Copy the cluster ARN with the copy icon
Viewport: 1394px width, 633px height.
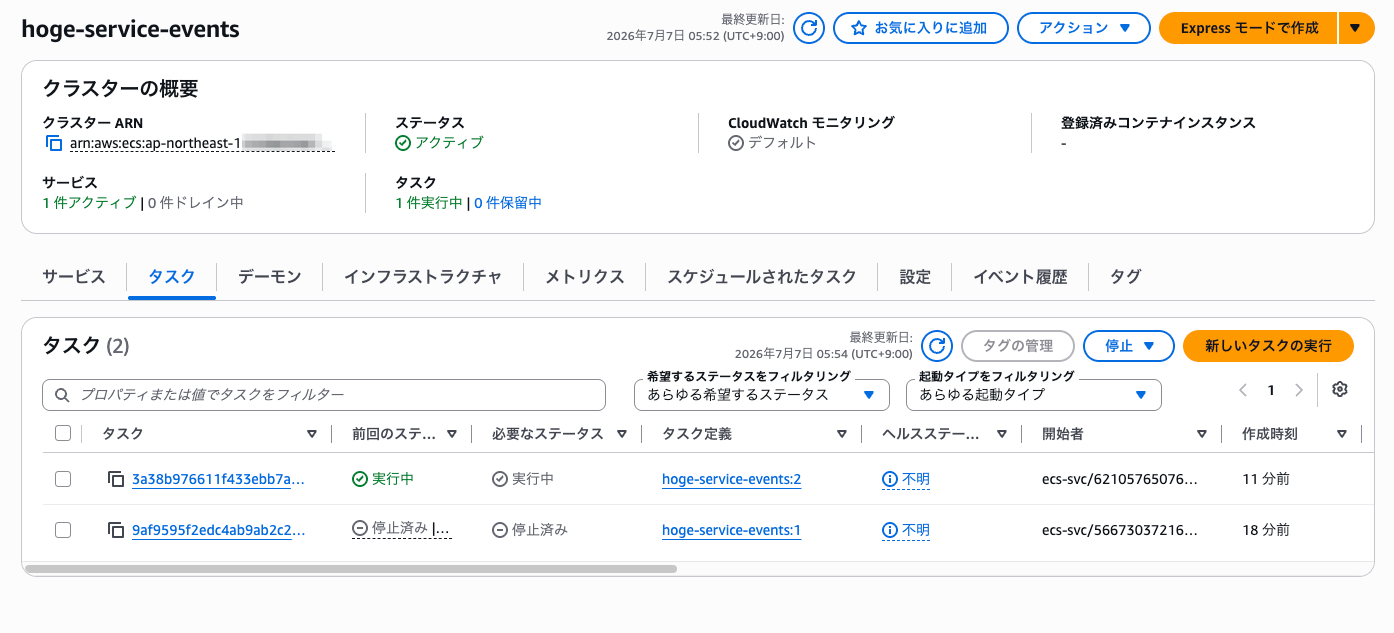pos(54,143)
